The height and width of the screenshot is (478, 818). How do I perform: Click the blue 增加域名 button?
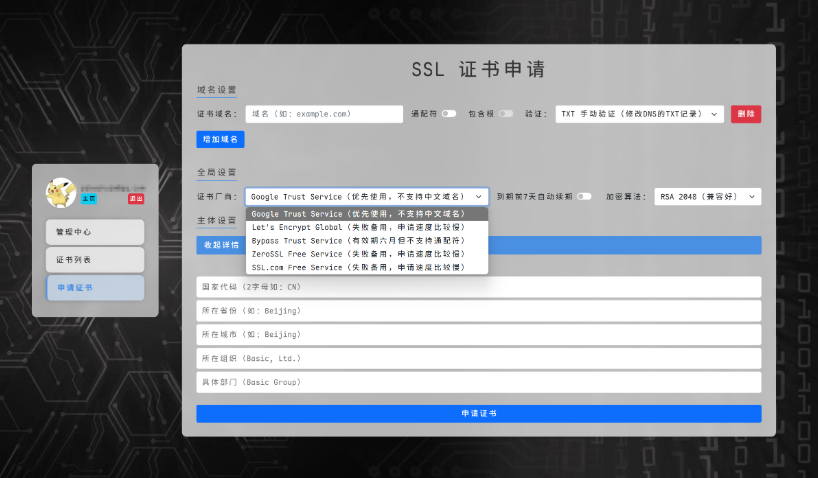(x=220, y=139)
